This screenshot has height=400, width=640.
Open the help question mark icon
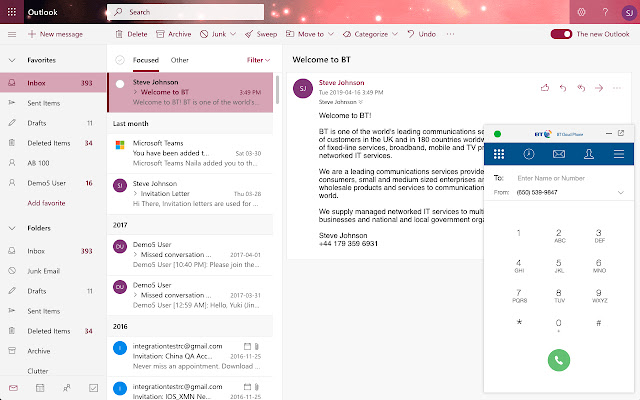coord(605,12)
